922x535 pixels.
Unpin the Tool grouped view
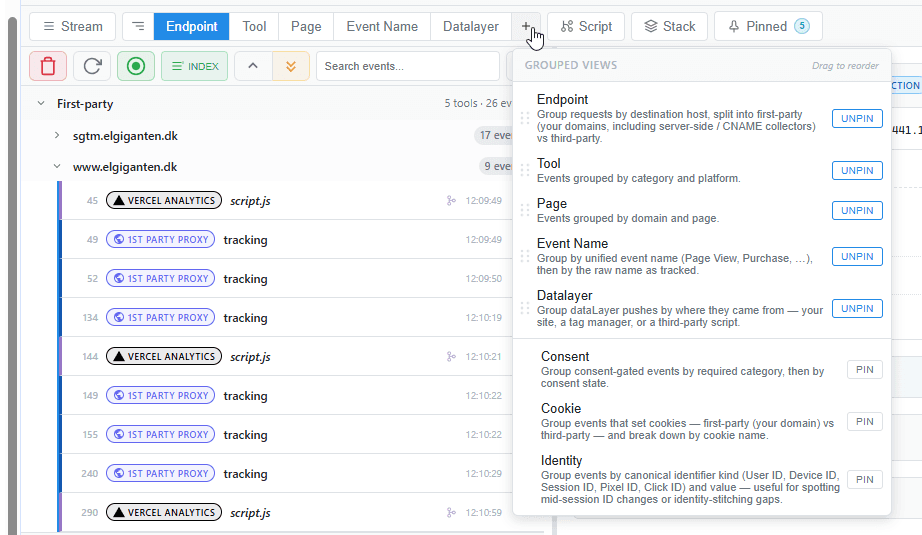pyautogui.click(x=857, y=170)
